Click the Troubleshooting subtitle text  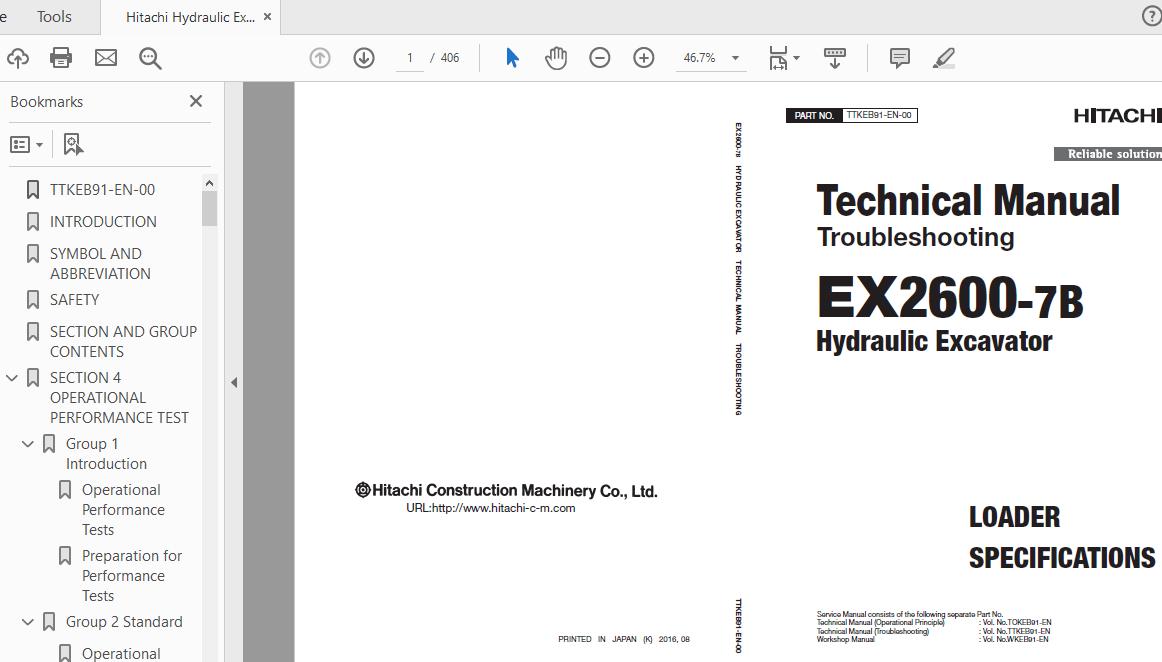tap(915, 237)
